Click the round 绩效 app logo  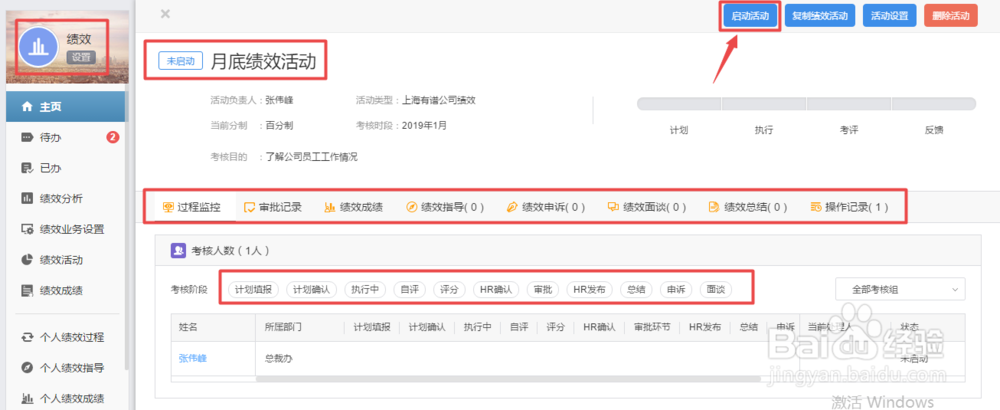[x=38, y=47]
